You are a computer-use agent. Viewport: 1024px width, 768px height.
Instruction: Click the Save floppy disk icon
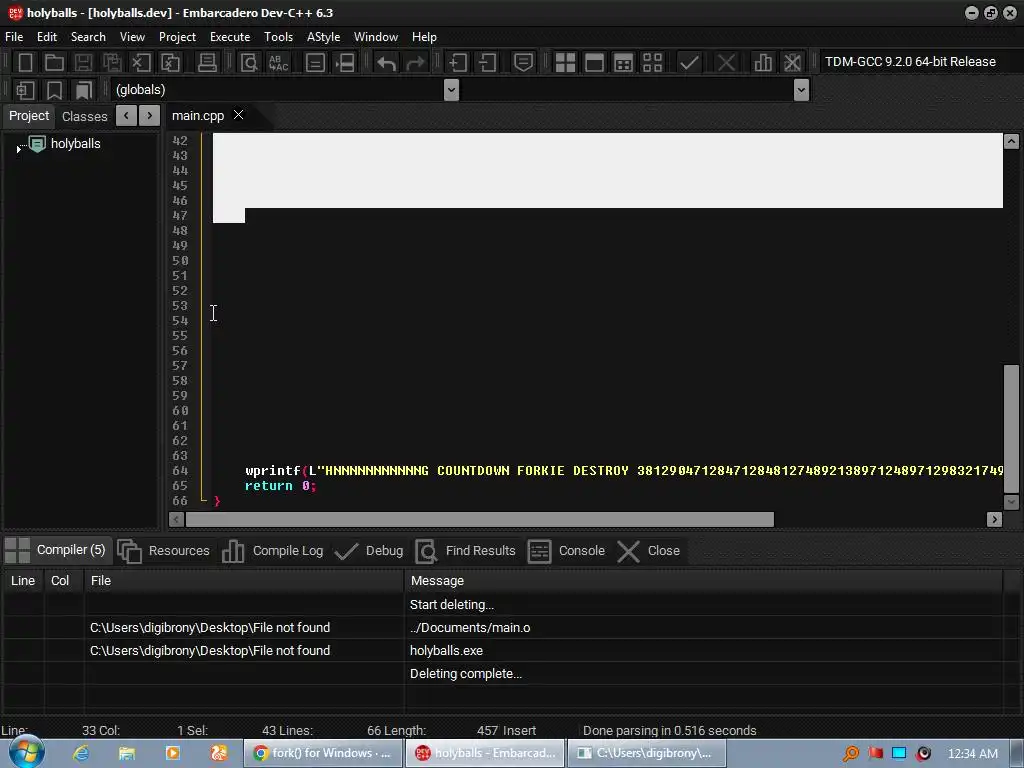click(x=83, y=63)
